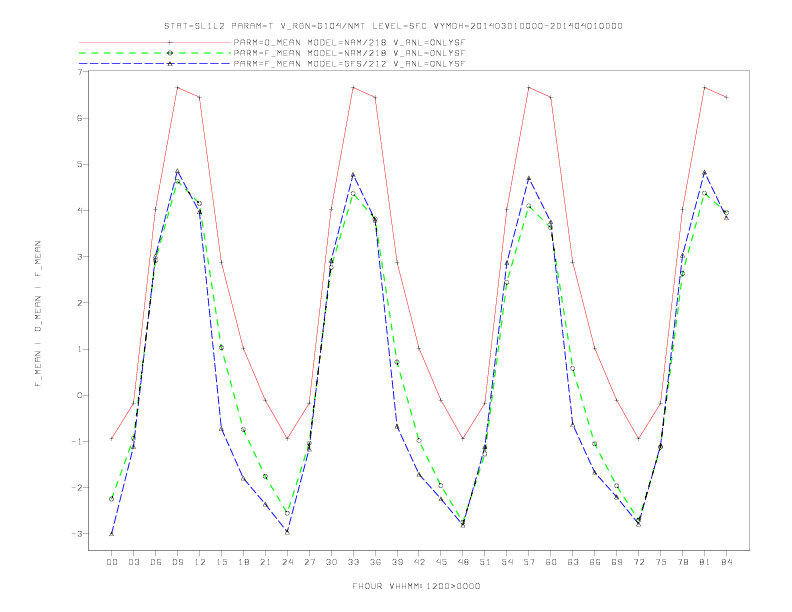Viewport: 792px width, 612px height.
Task: Click the x-axis tick label 06
Action: point(156,562)
